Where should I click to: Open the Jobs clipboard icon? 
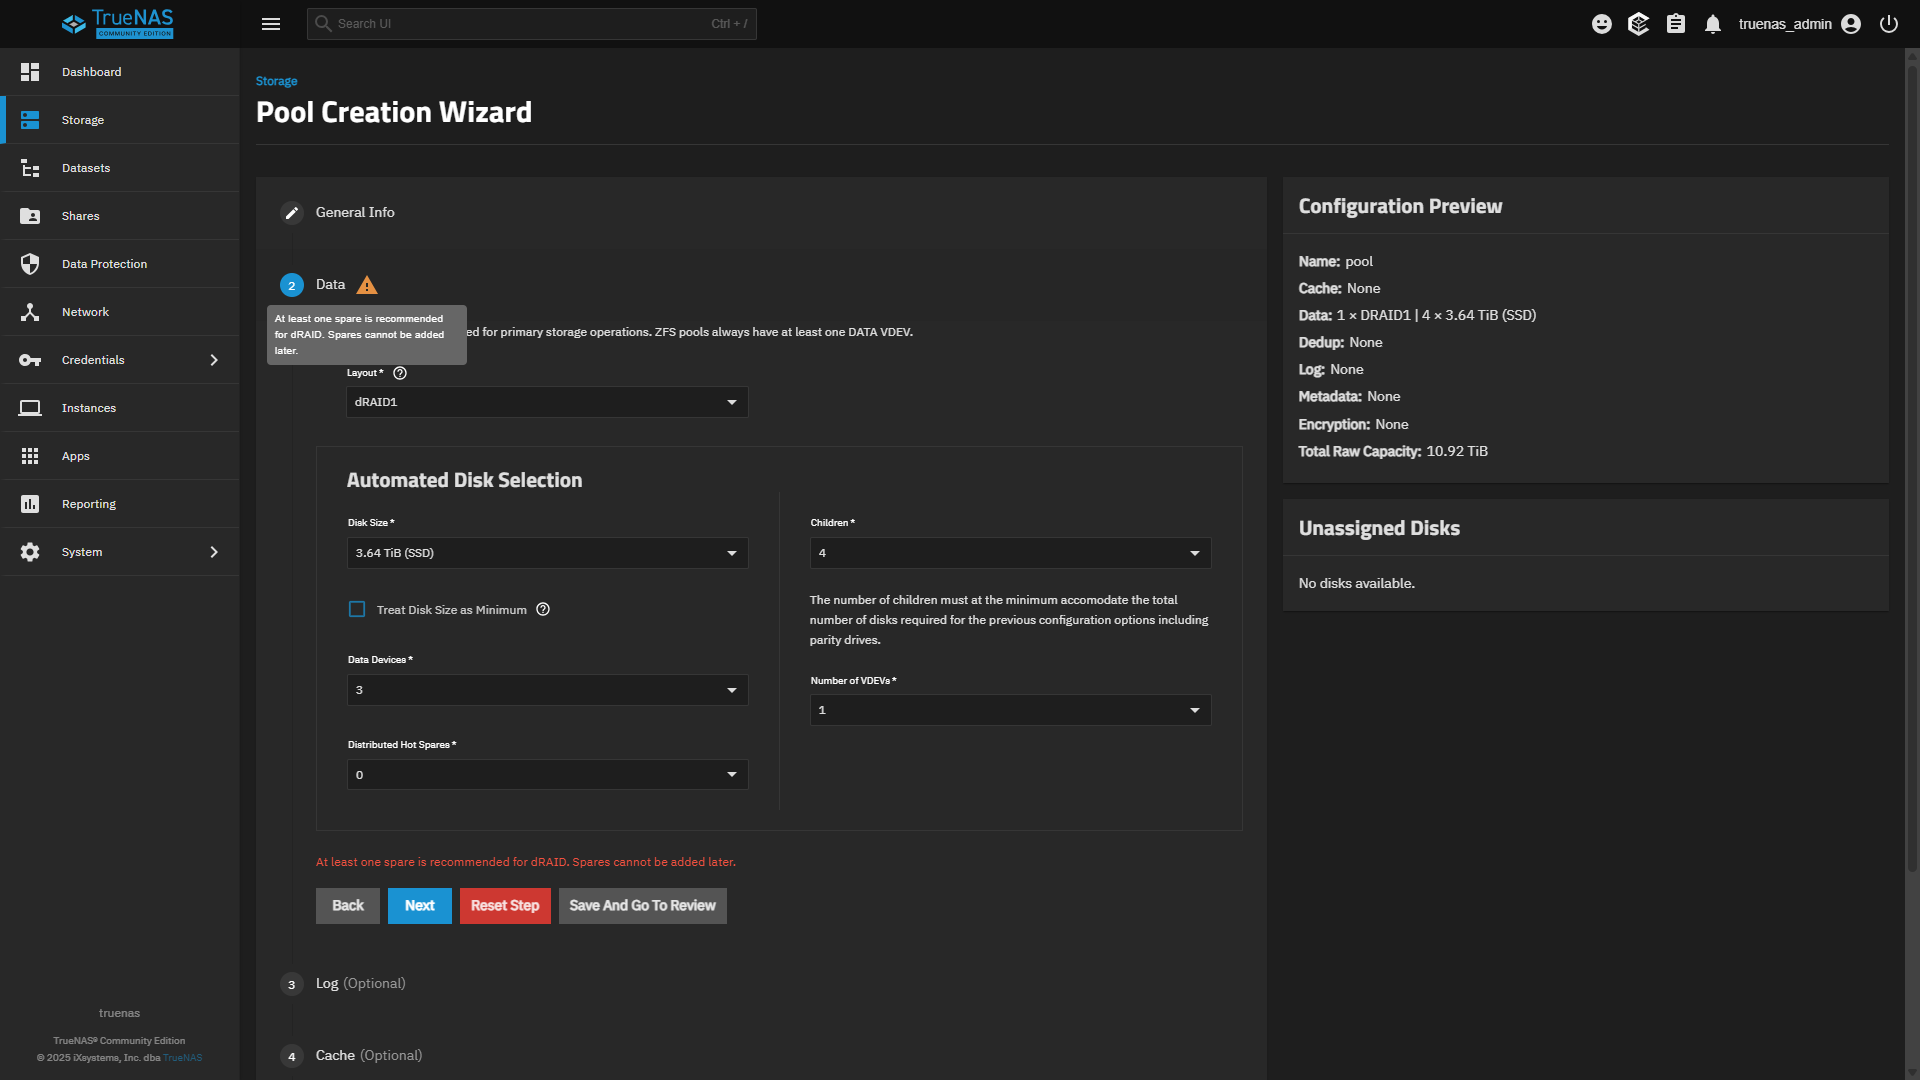[1676, 24]
